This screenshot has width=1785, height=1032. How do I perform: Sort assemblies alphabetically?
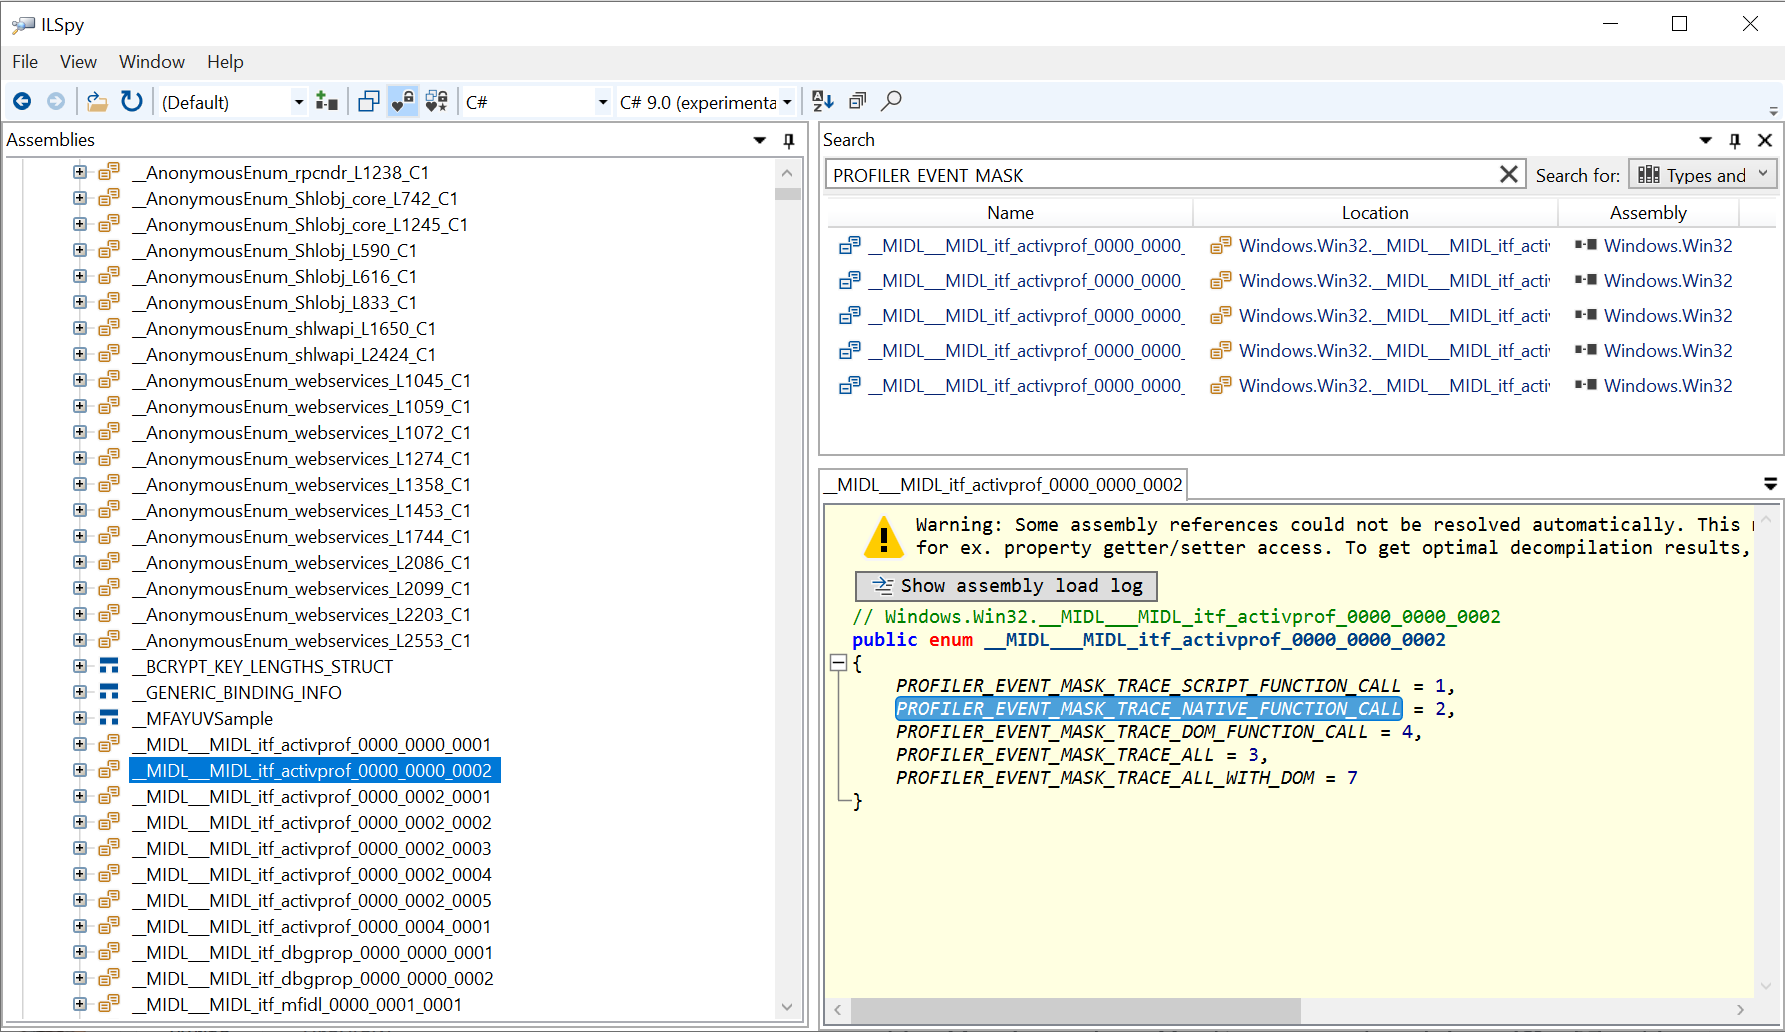coord(822,100)
